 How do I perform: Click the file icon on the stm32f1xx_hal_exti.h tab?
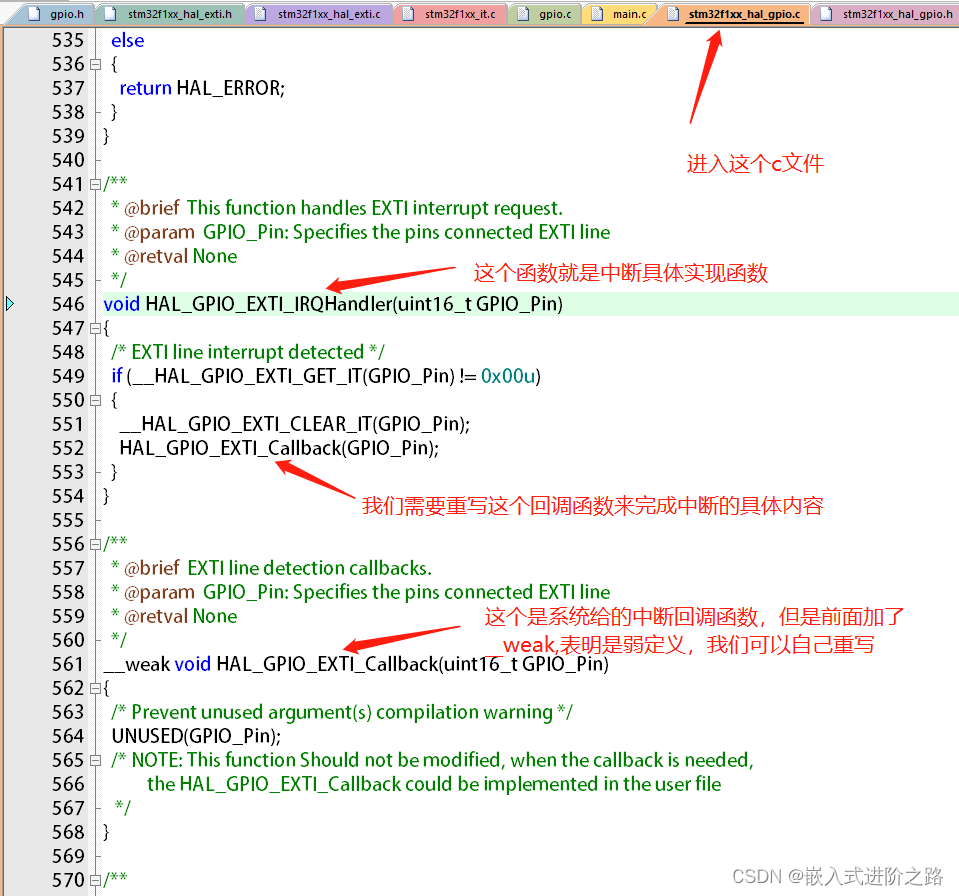(x=112, y=14)
